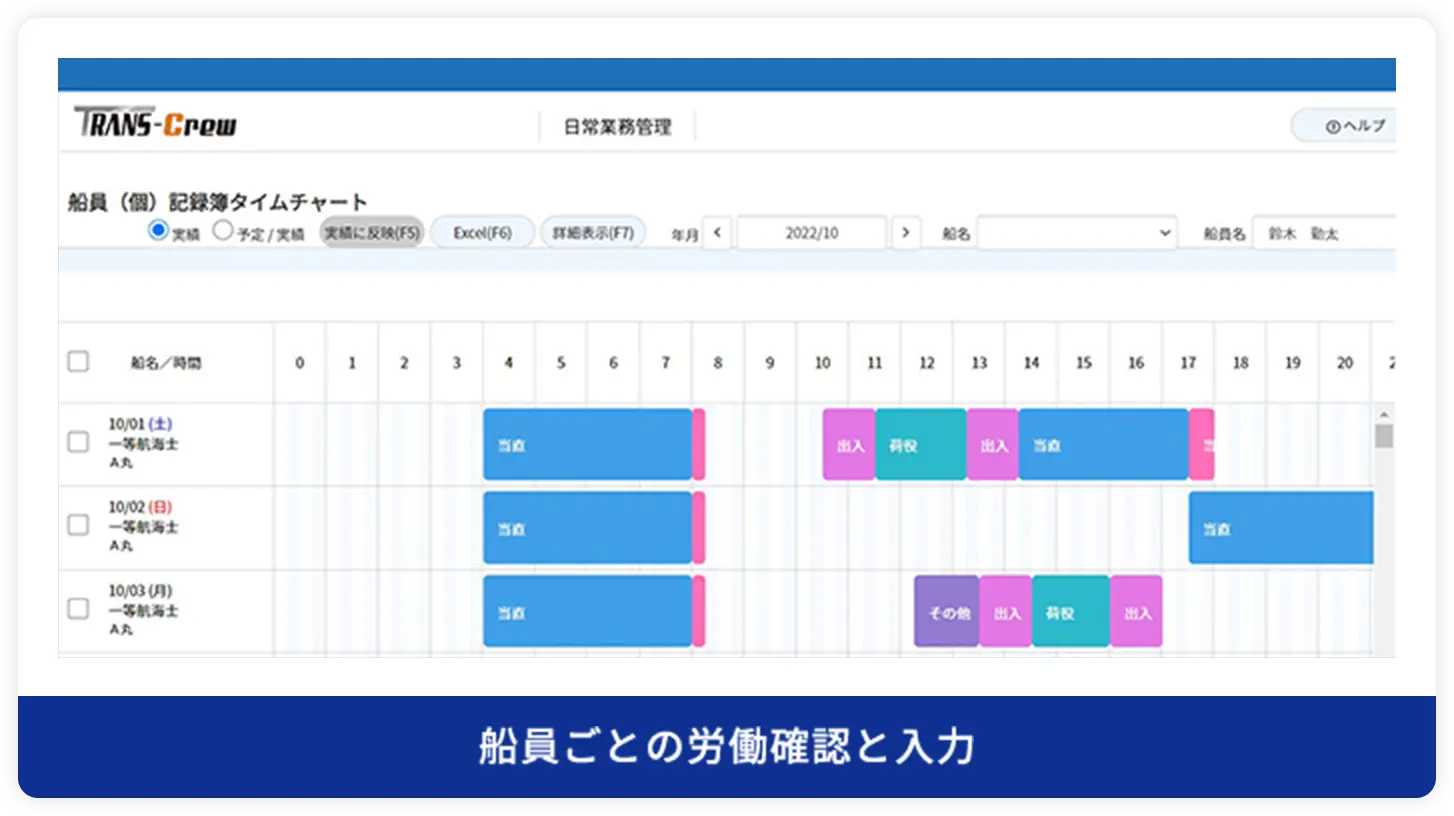Click the hour 20 column header
The width and height of the screenshot is (1454, 816).
point(1345,363)
